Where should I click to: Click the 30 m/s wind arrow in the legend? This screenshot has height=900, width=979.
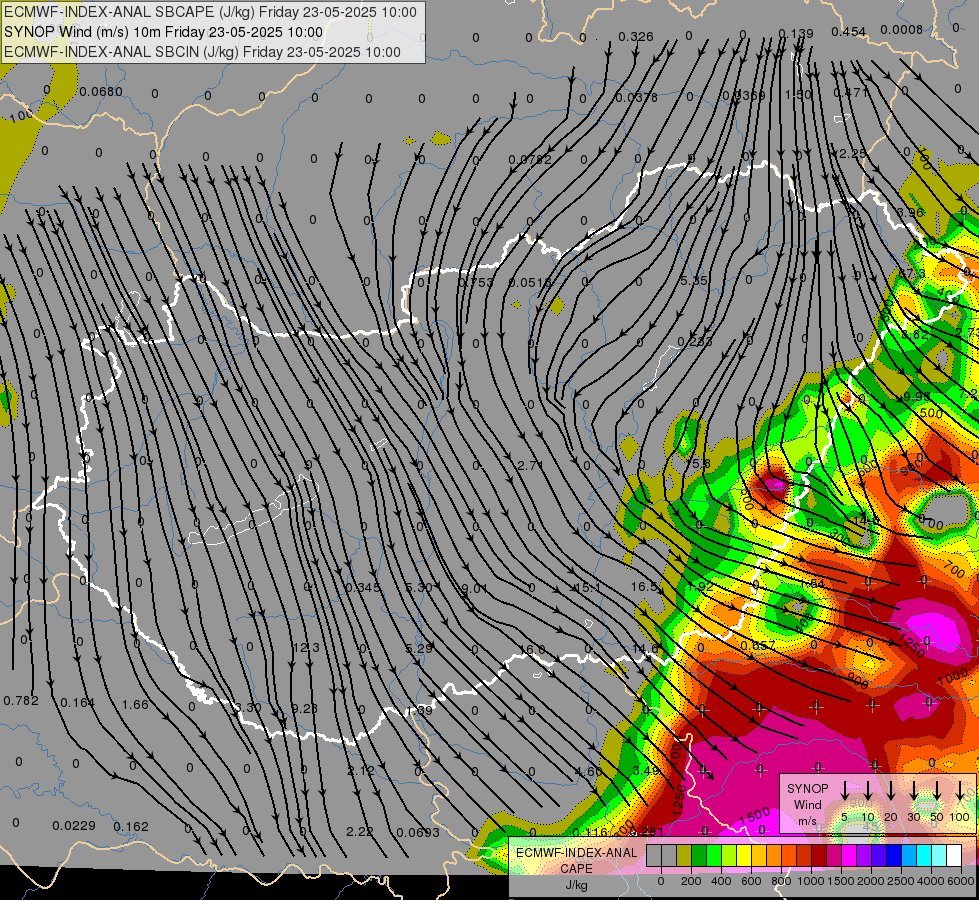point(914,791)
